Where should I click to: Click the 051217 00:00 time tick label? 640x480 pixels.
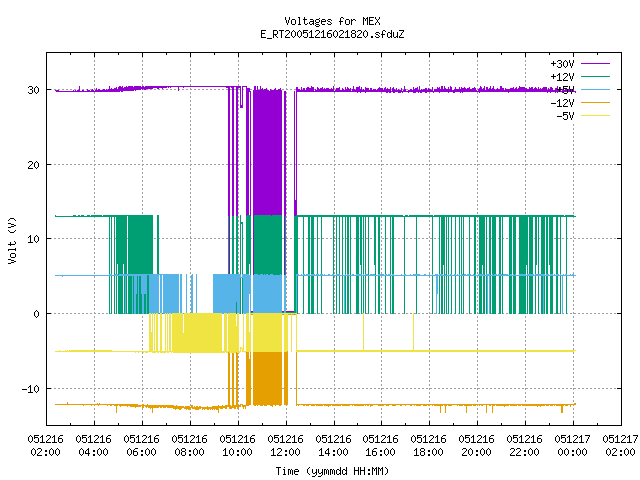click(572, 446)
